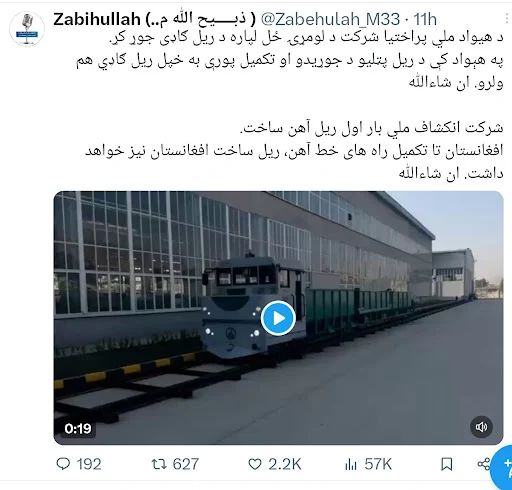Retweet this post
The height and width of the screenshot is (490, 512).
coord(159,464)
